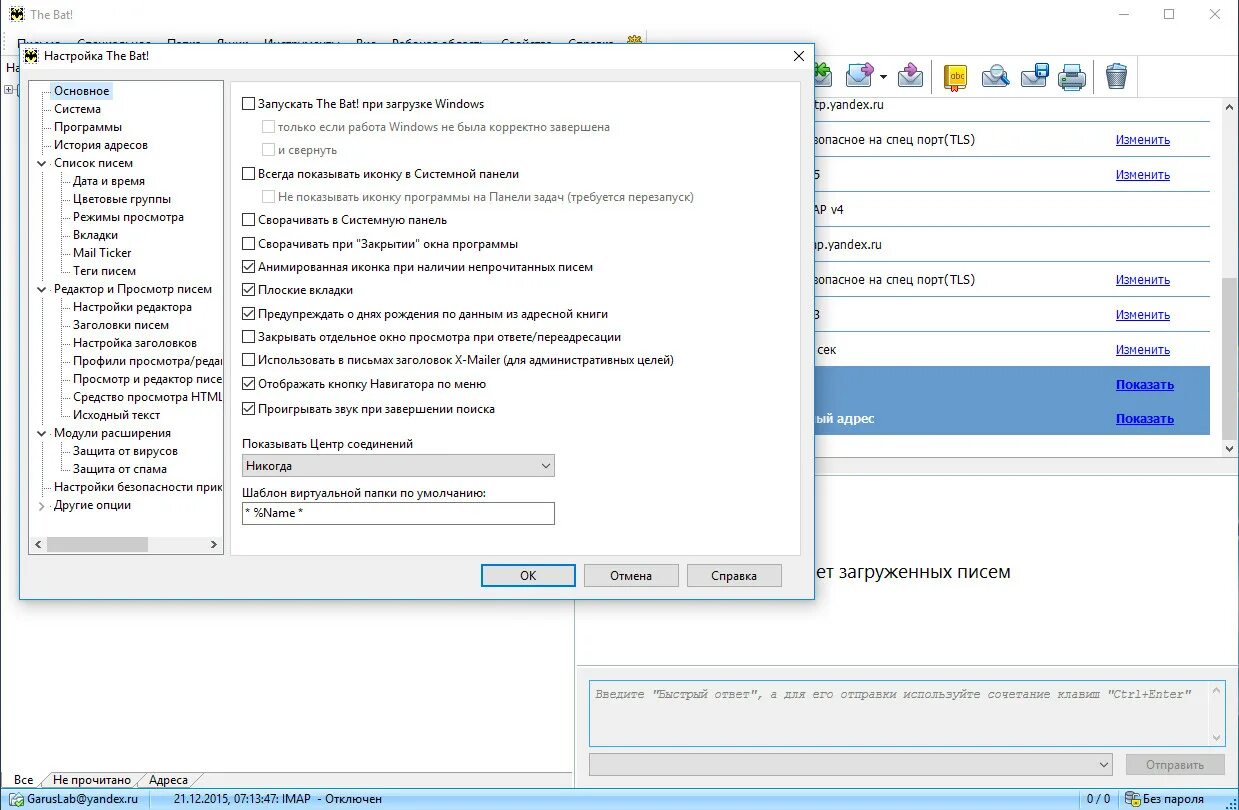Uncheck the Плоские вкладки option
Image resolution: width=1239 pixels, height=810 pixels.
(249, 290)
